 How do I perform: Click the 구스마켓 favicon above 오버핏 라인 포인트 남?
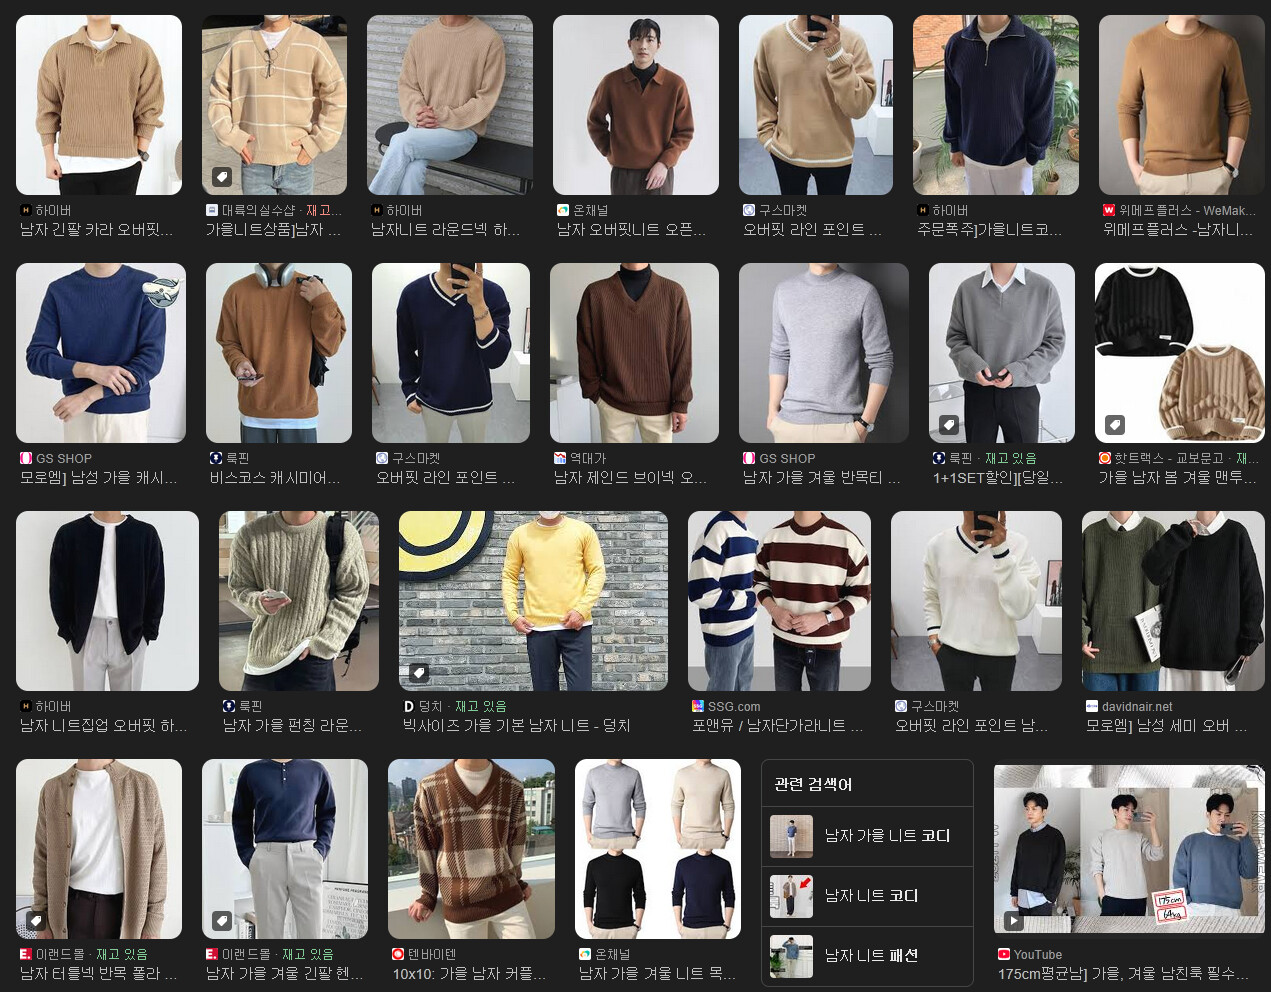click(901, 706)
